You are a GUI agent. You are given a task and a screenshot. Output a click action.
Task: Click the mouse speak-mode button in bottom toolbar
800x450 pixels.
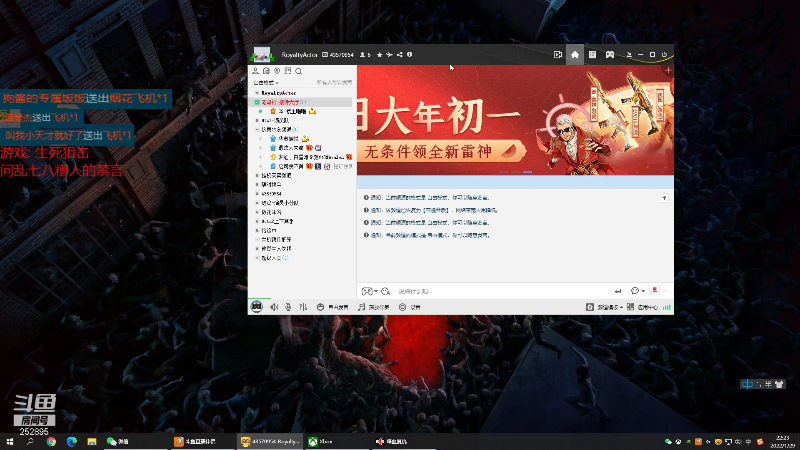pos(332,307)
